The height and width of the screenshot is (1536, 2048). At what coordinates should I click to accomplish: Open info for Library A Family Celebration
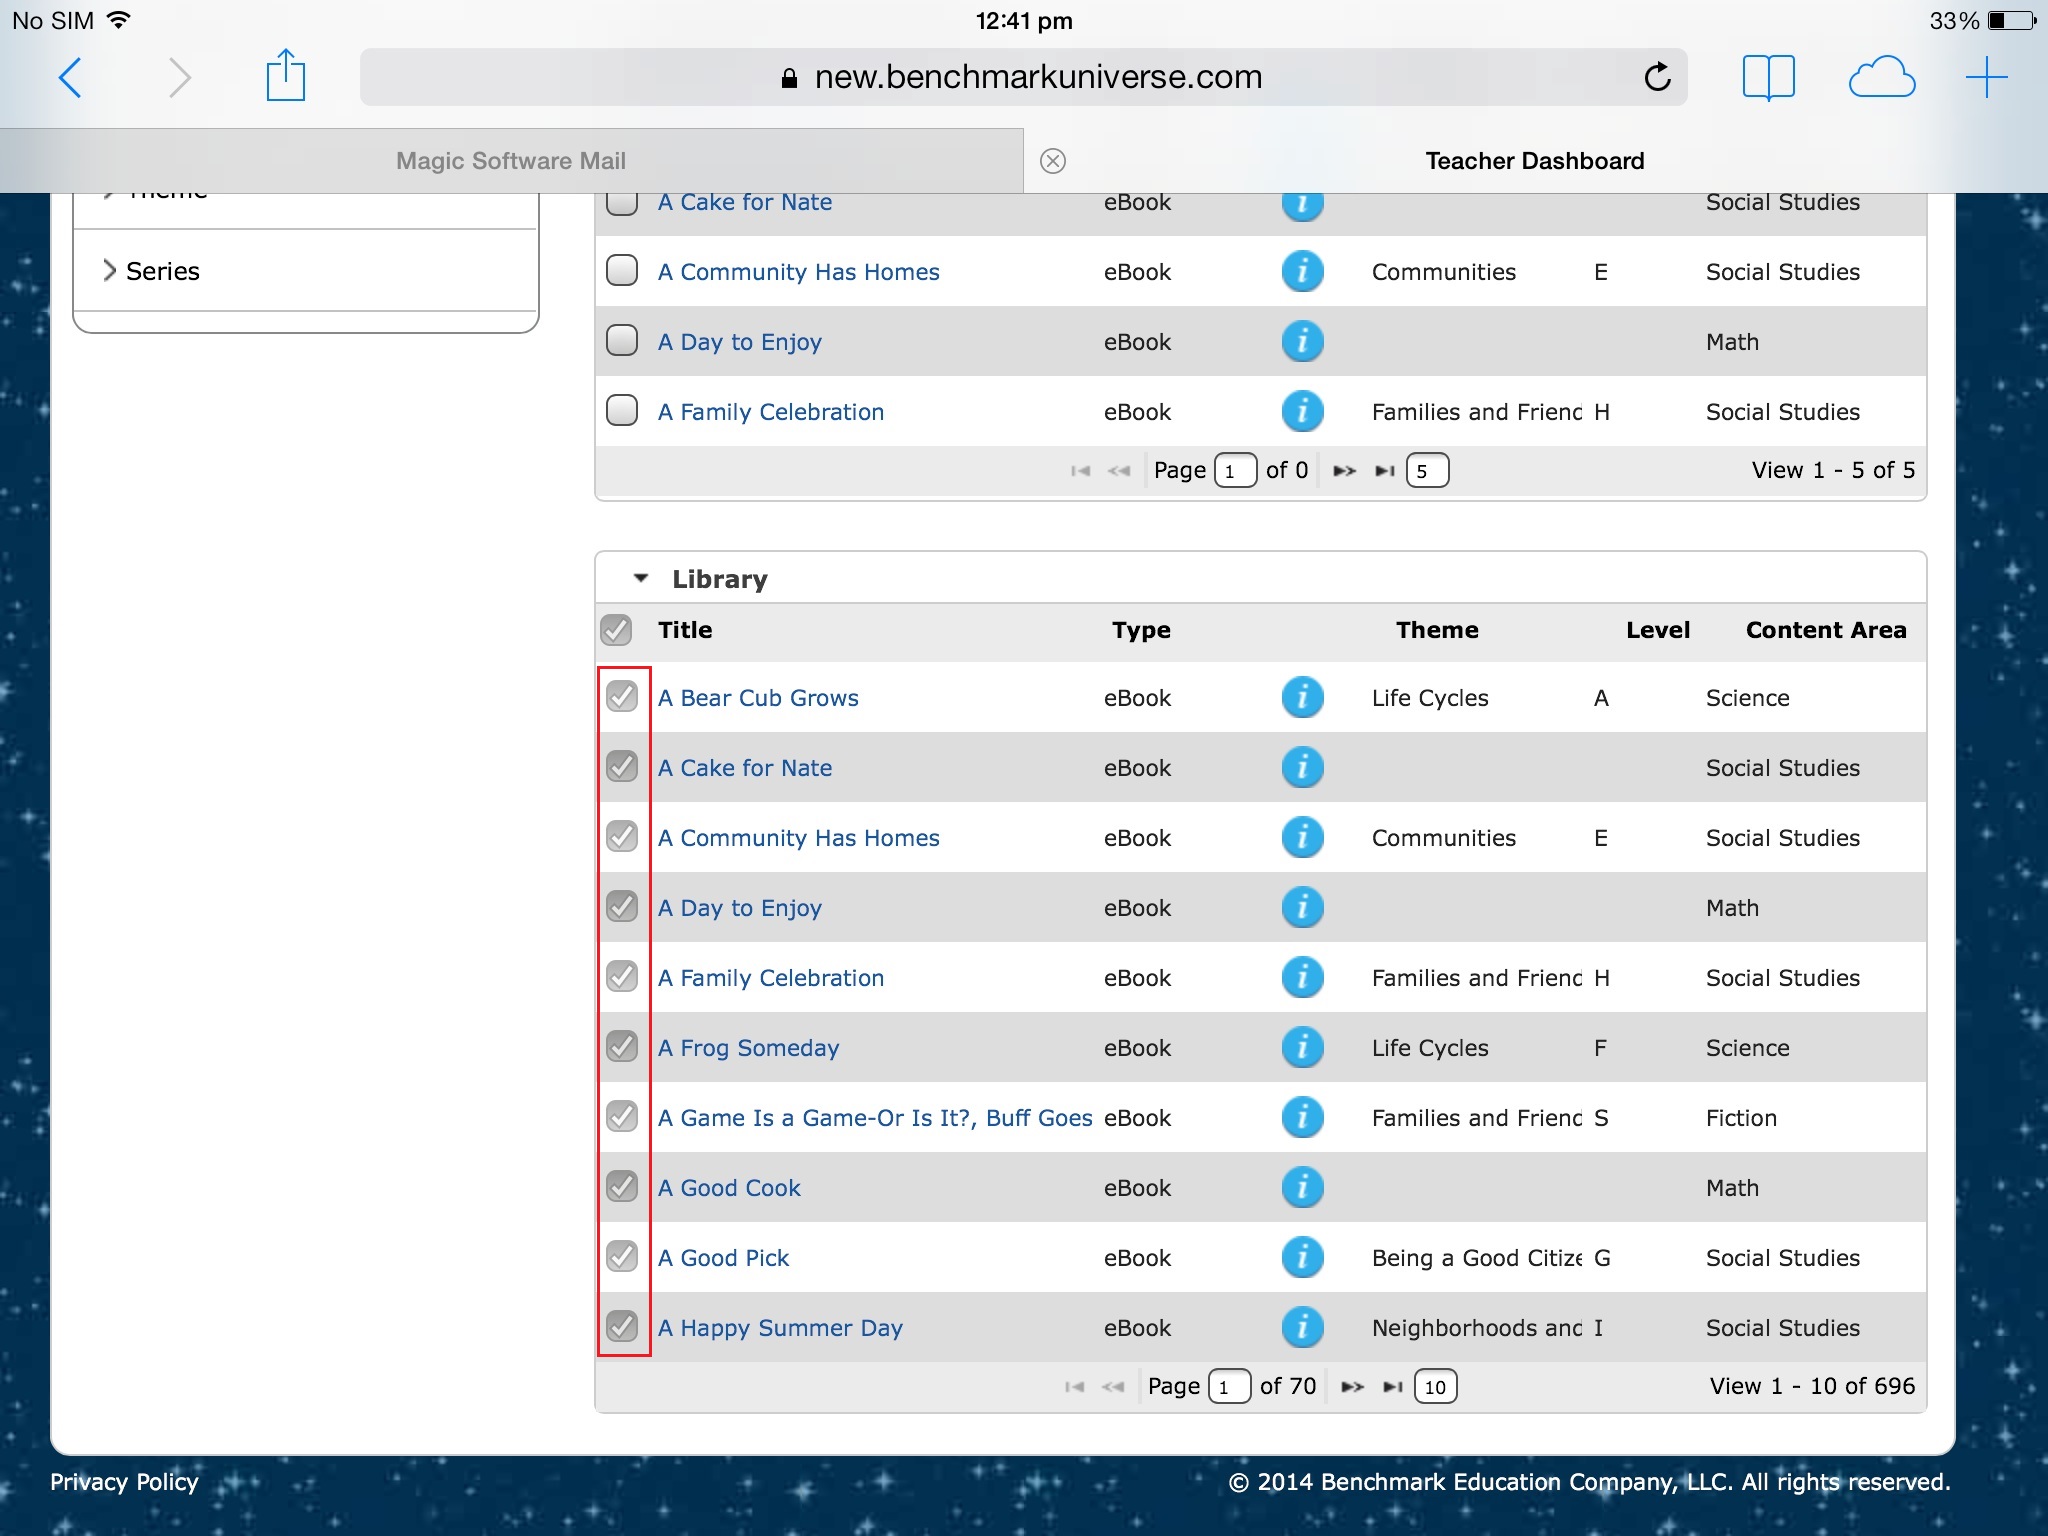1302,977
